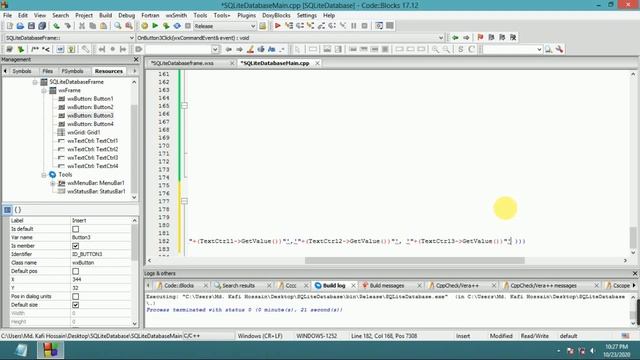Click the Undo toolbar icon
This screenshot has width=640, height=360.
coord(56,26)
